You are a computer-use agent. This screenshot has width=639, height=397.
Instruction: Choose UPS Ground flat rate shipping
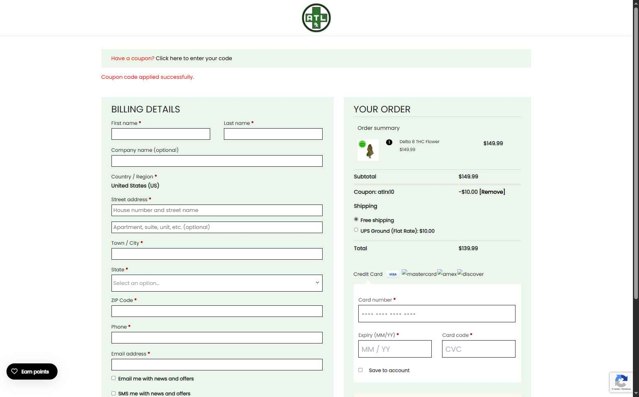(356, 230)
